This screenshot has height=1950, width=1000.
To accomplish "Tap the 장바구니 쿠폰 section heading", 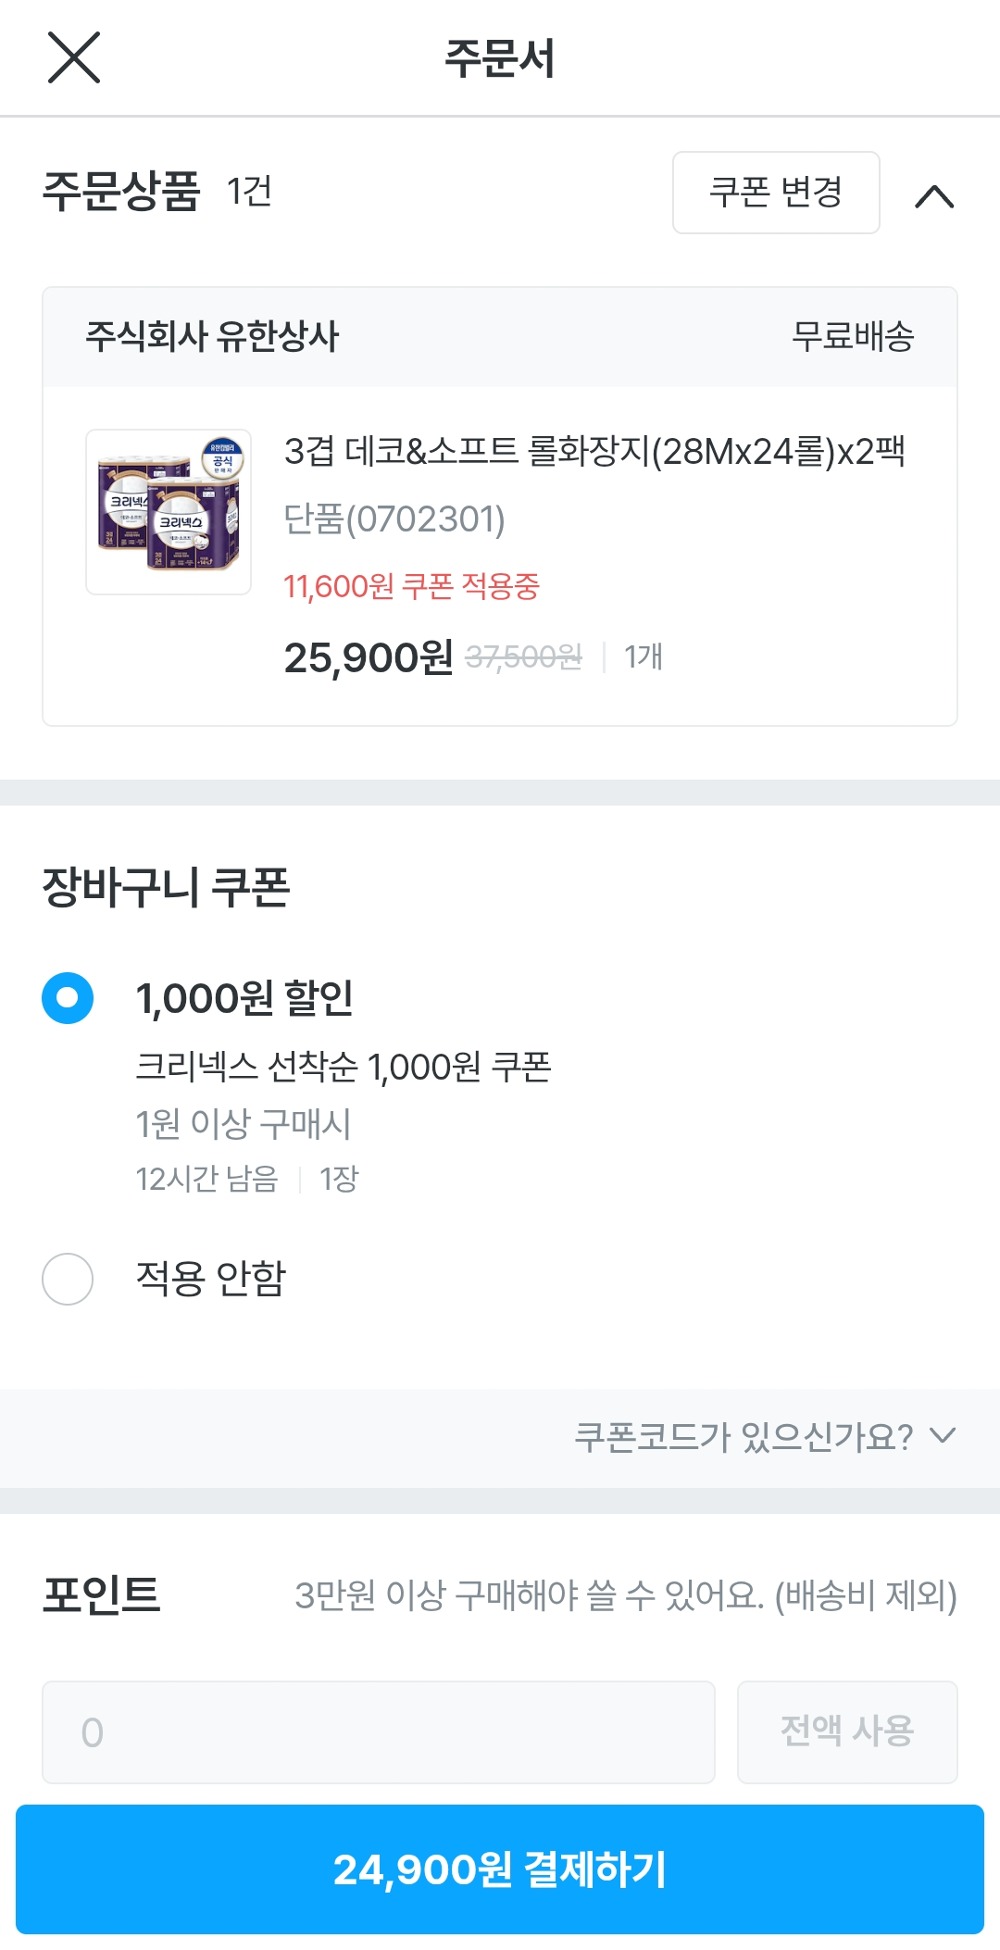I will (x=166, y=887).
